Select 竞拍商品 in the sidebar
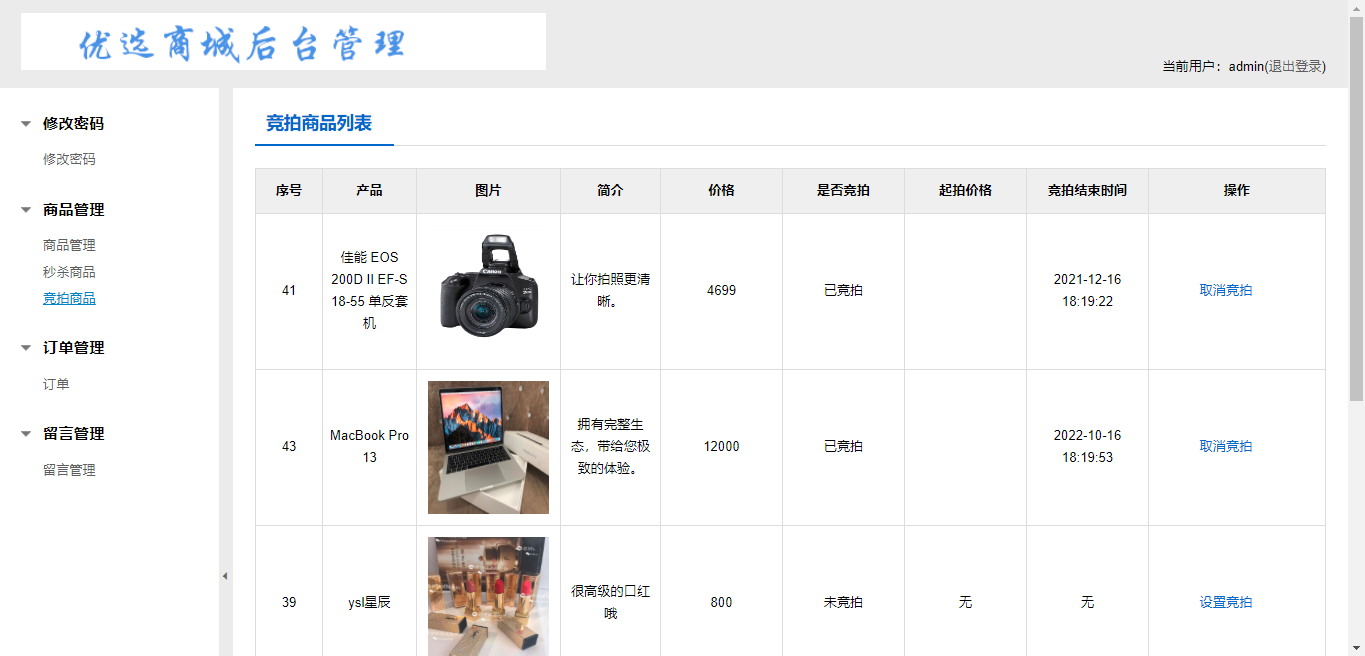1365x656 pixels. point(69,298)
